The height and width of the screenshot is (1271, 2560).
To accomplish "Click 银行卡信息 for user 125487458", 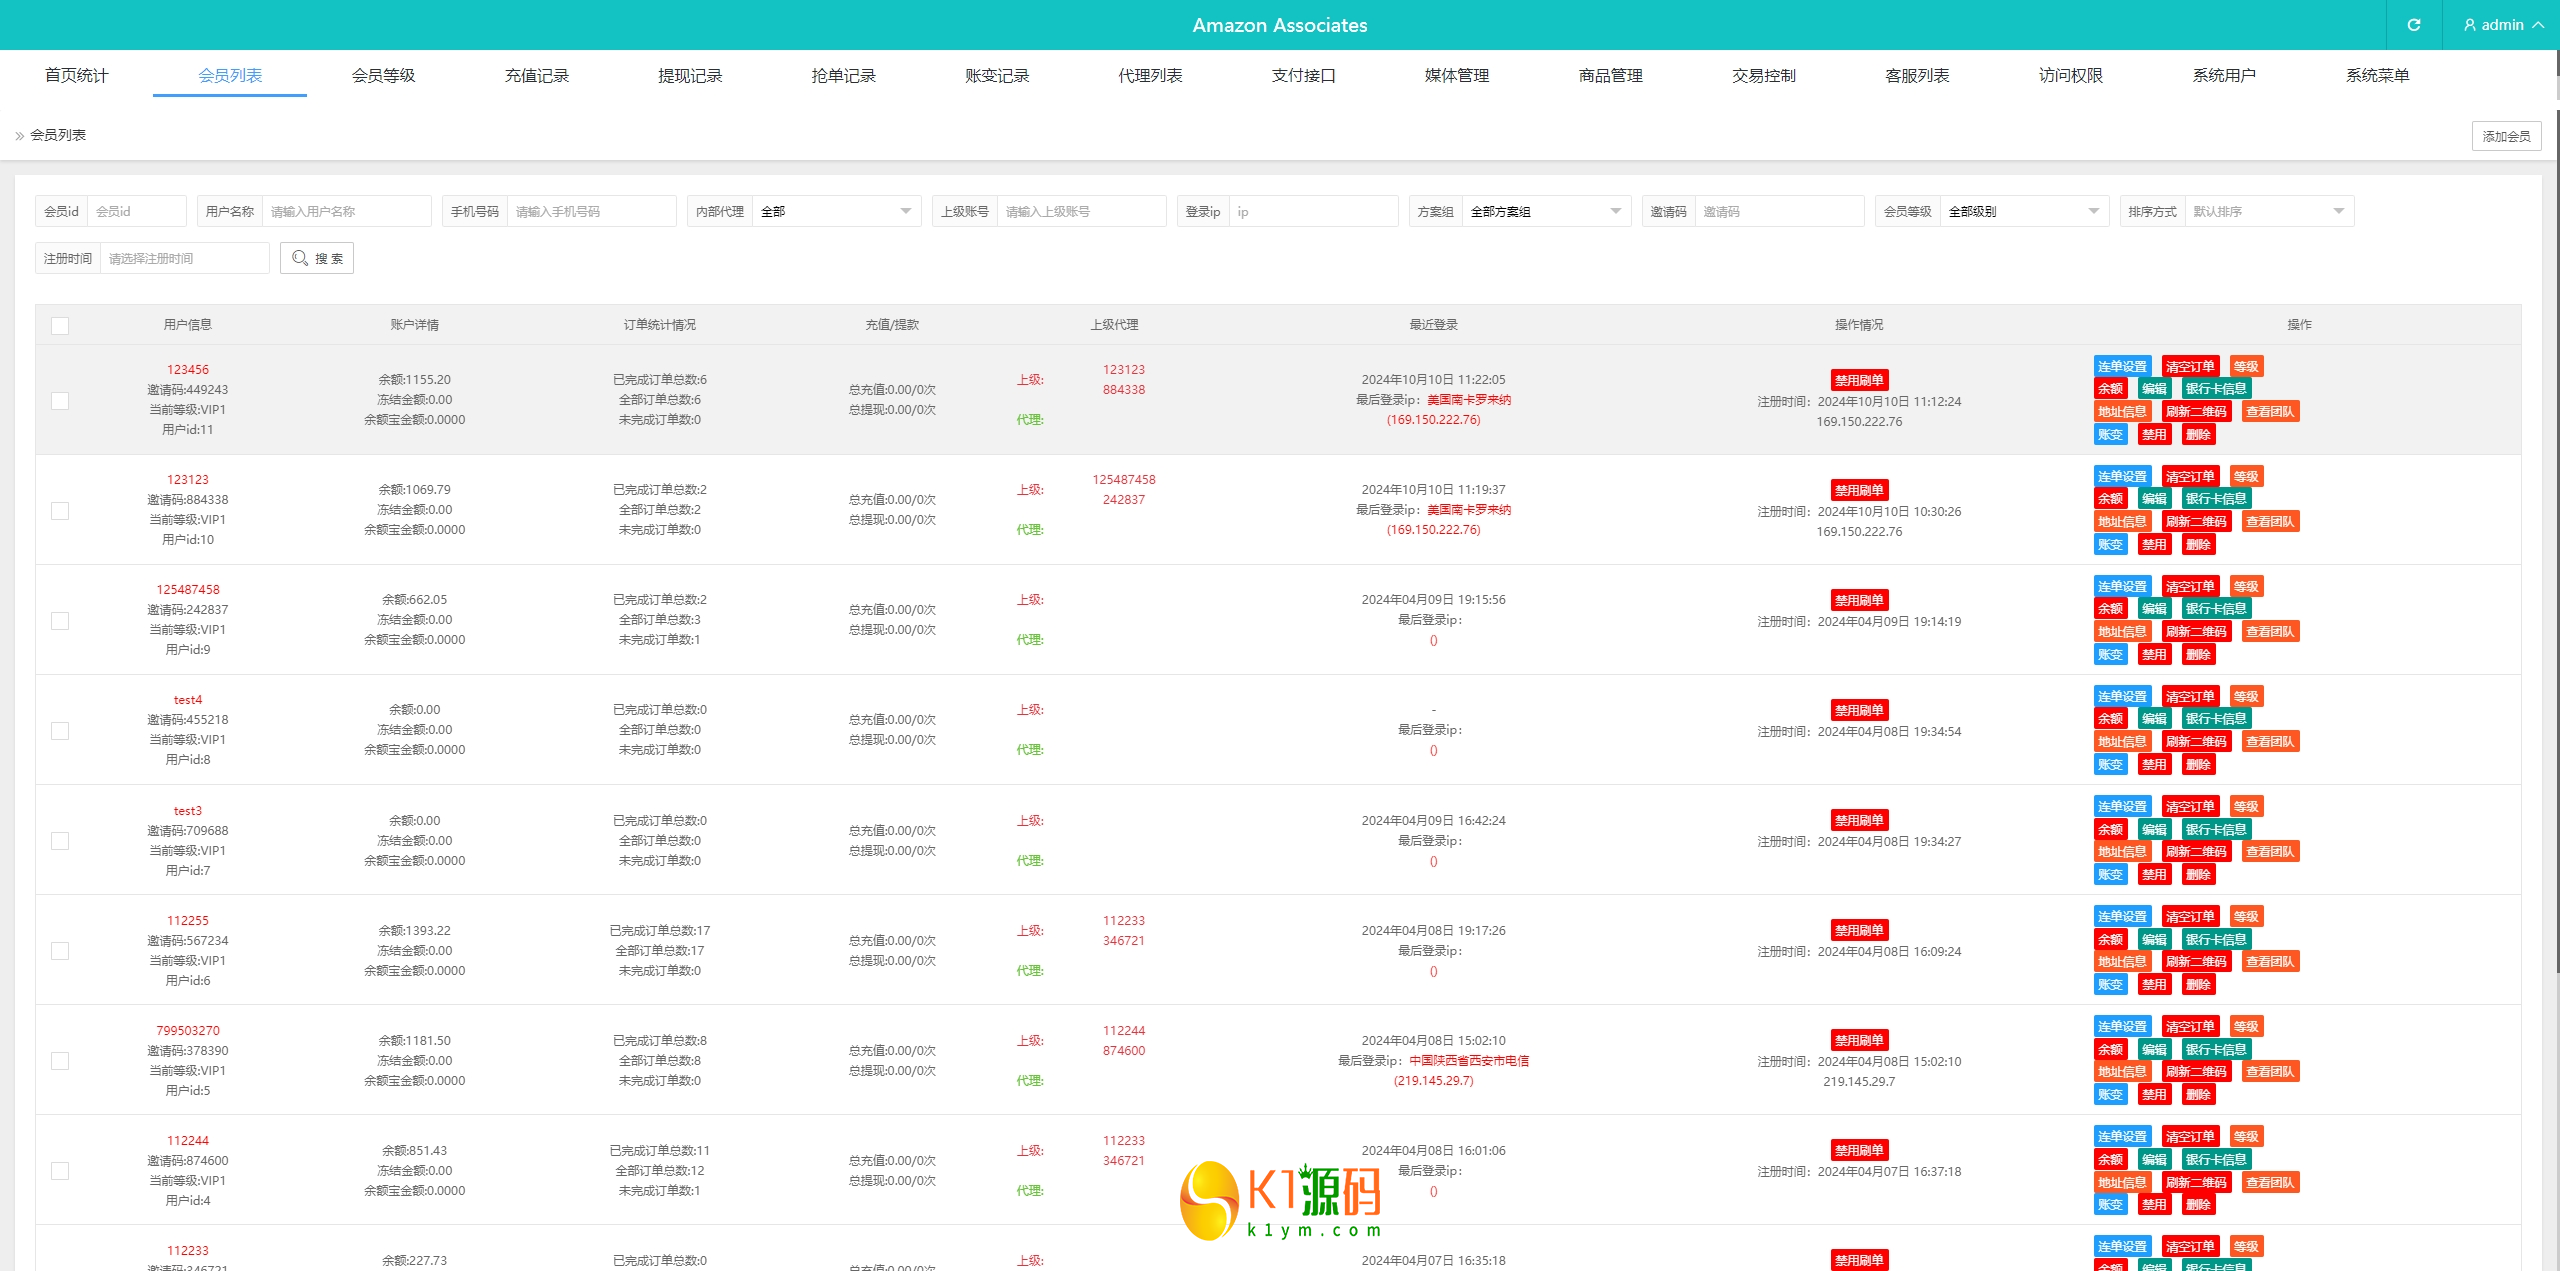I will click(2215, 609).
